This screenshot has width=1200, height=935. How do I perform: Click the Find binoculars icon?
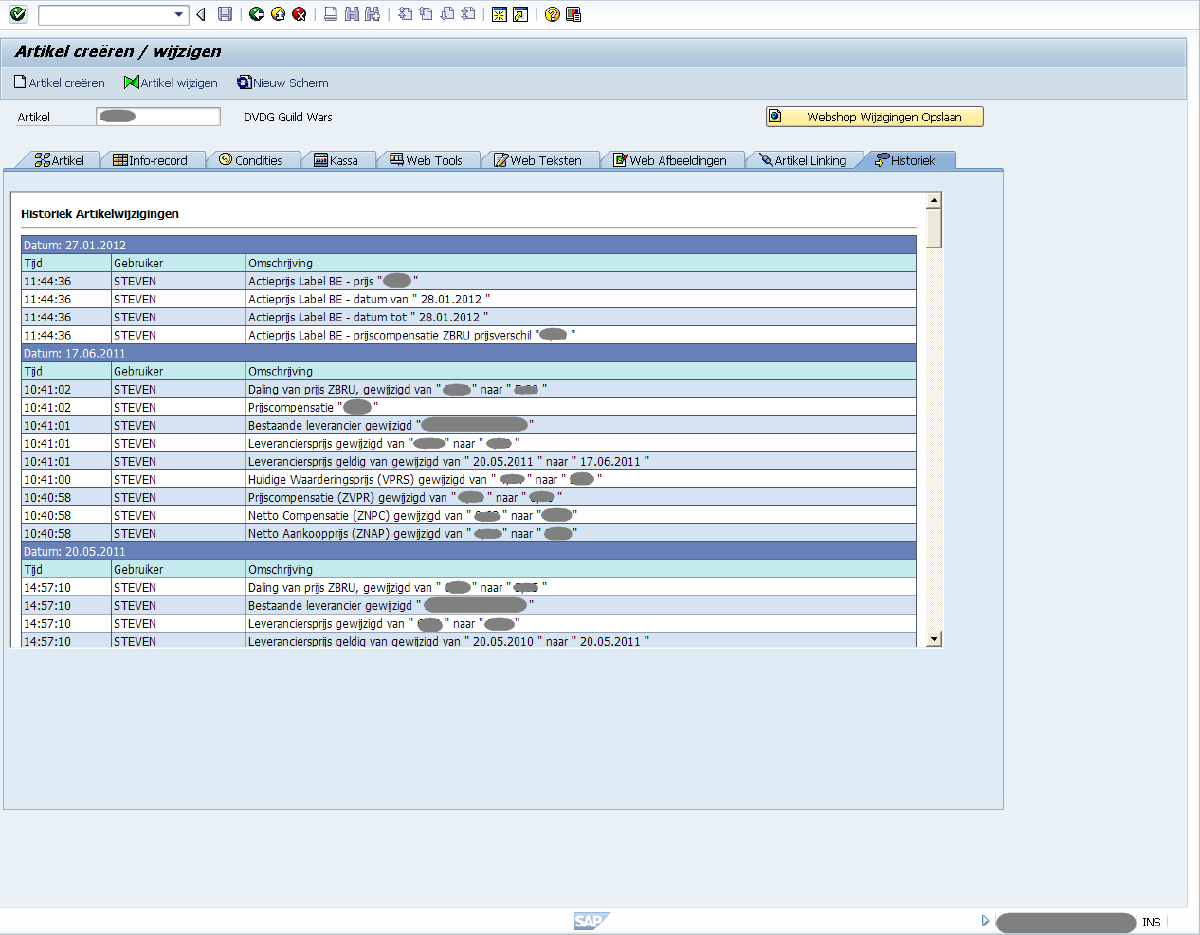coord(351,14)
